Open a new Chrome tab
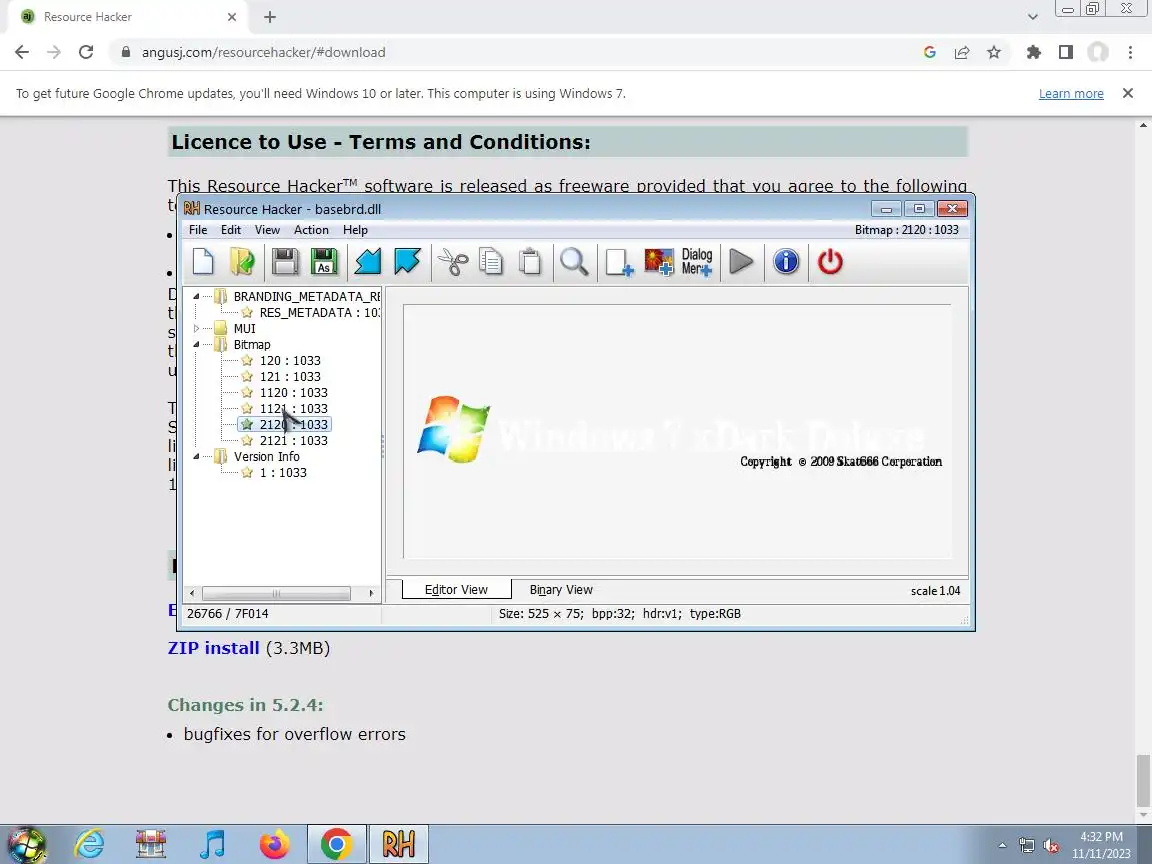 coord(270,17)
